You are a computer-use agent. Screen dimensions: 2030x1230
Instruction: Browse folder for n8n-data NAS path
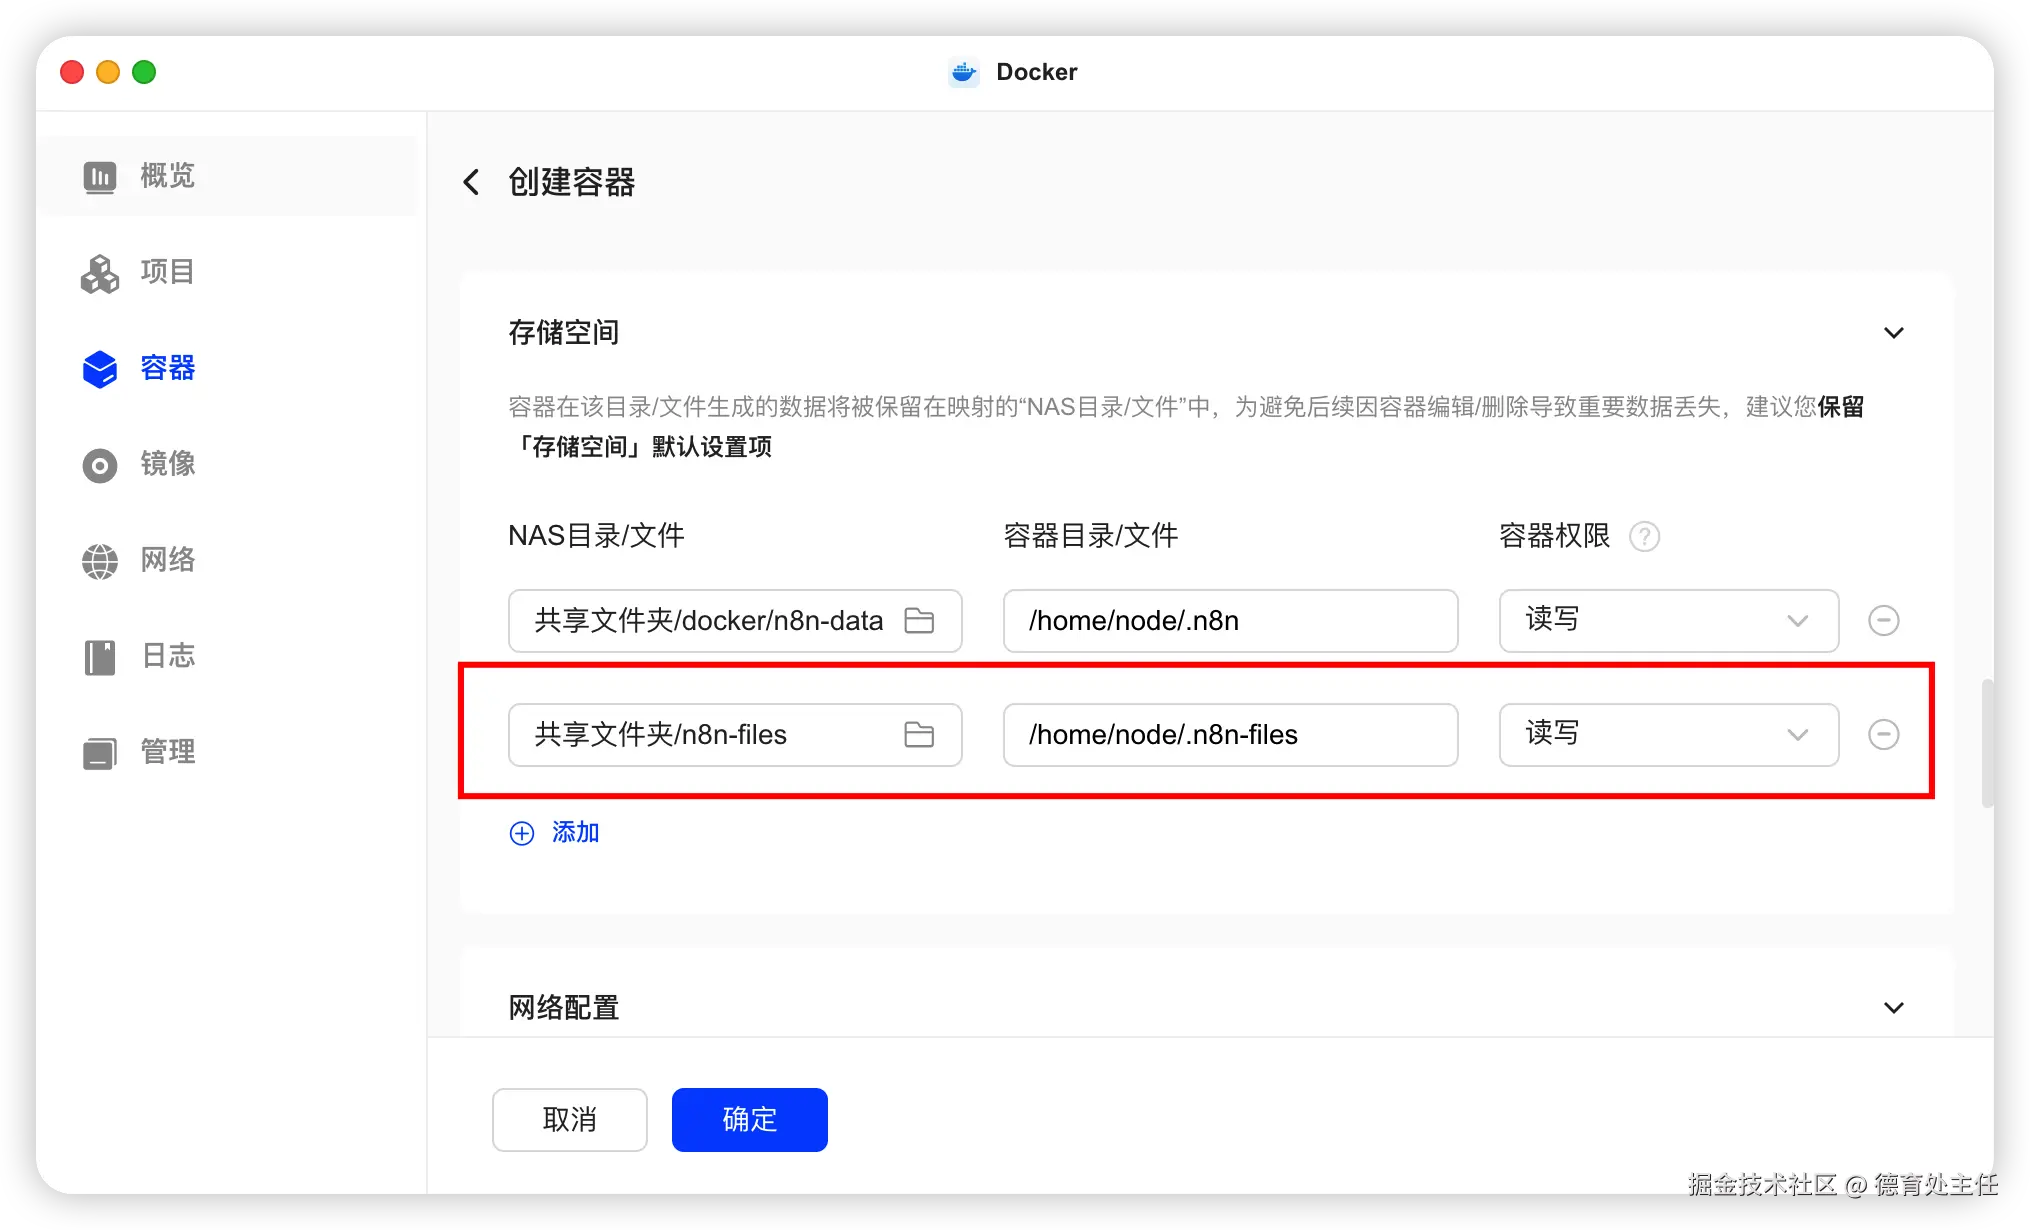coord(918,621)
